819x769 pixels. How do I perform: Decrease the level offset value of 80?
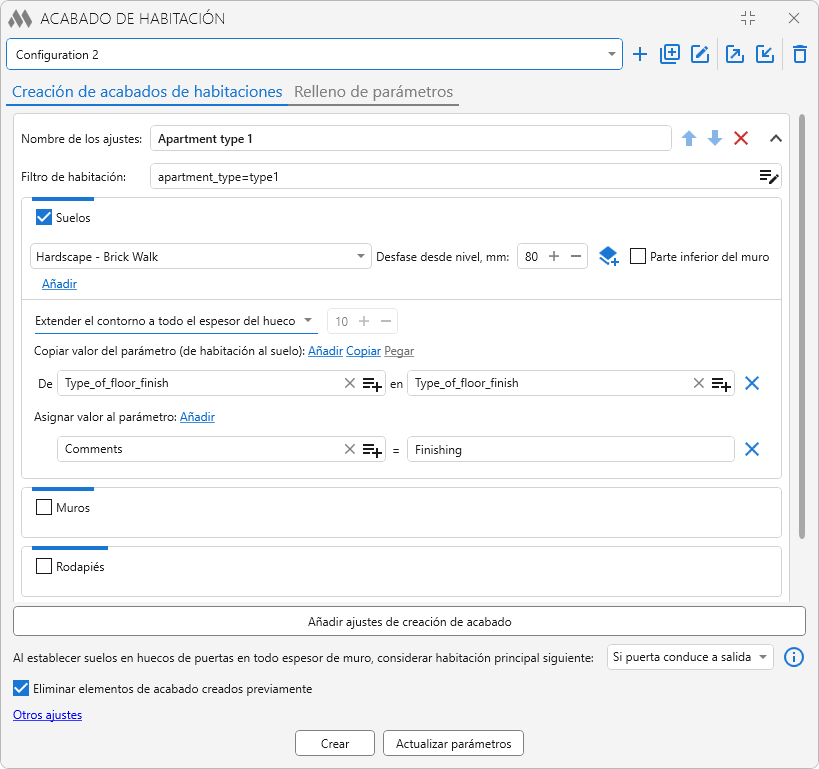pyautogui.click(x=576, y=257)
